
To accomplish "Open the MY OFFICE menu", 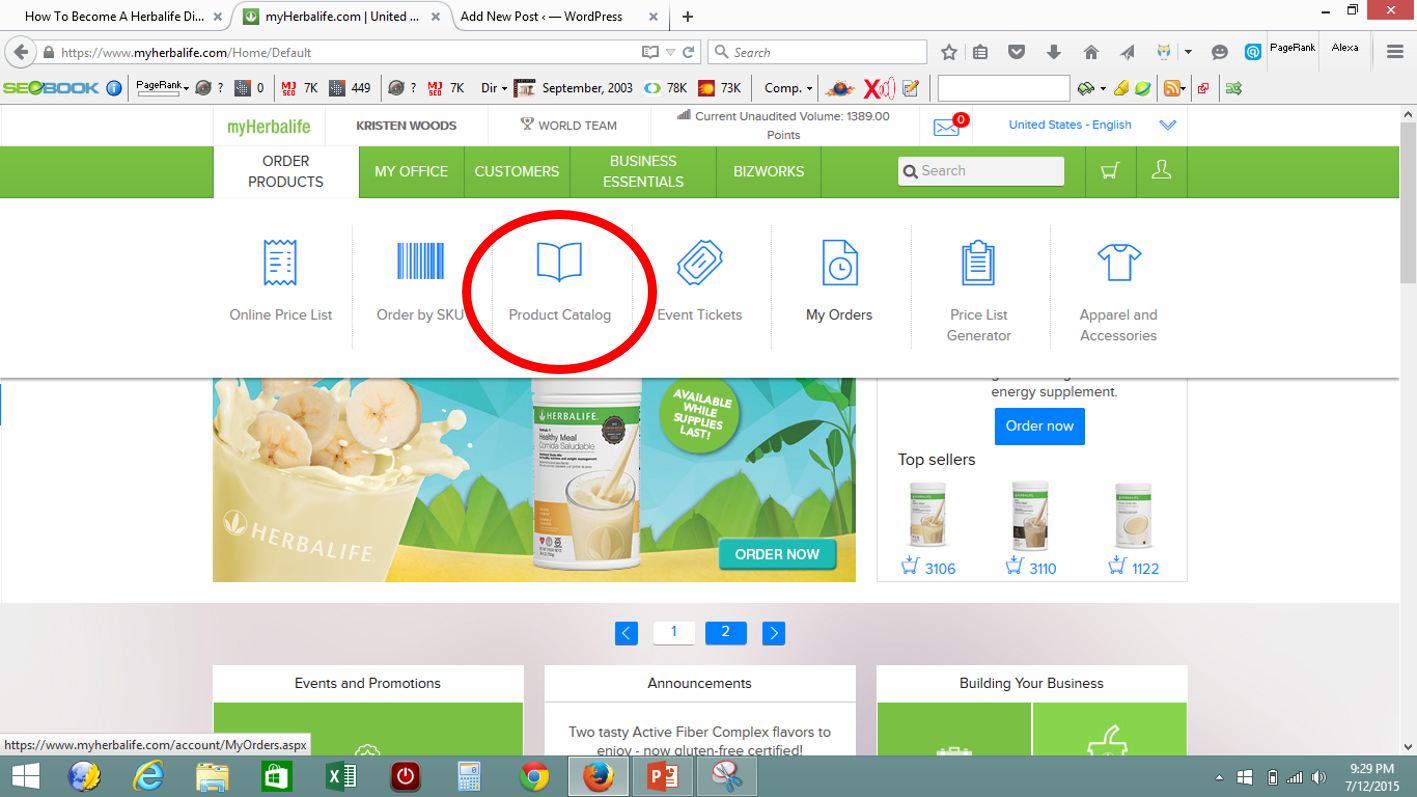I will [x=411, y=171].
